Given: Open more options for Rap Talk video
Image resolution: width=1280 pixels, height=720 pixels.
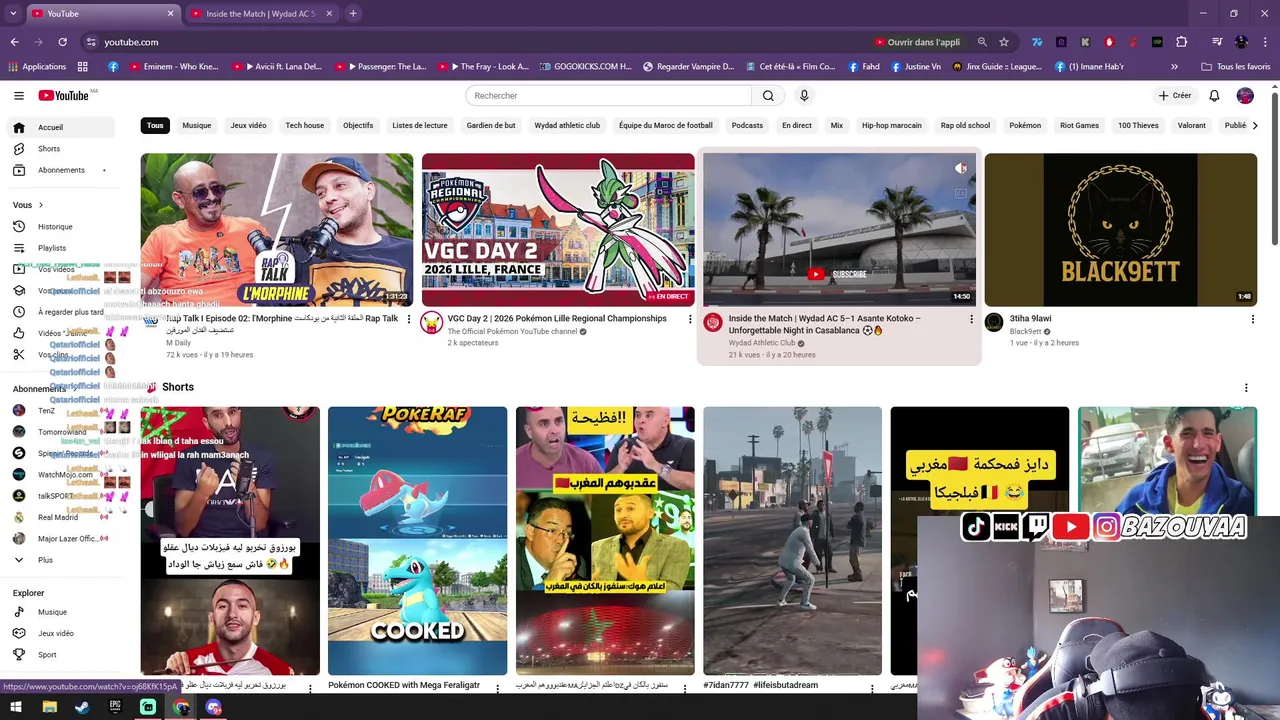Looking at the screenshot, I should click(408, 319).
